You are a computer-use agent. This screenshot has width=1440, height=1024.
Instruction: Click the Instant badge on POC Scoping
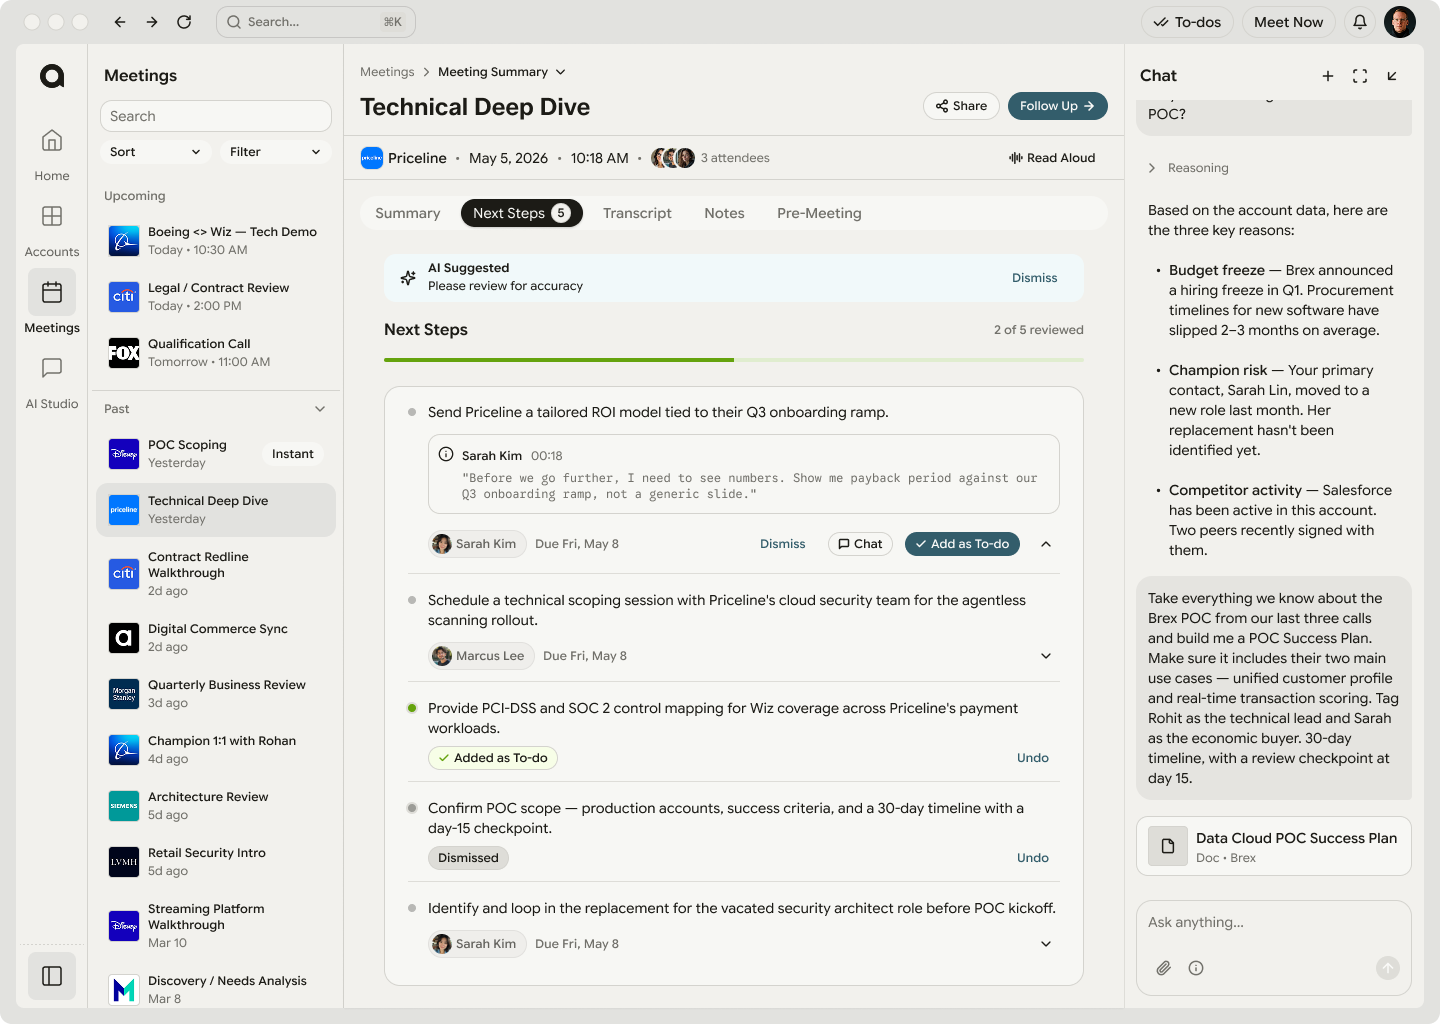click(293, 454)
